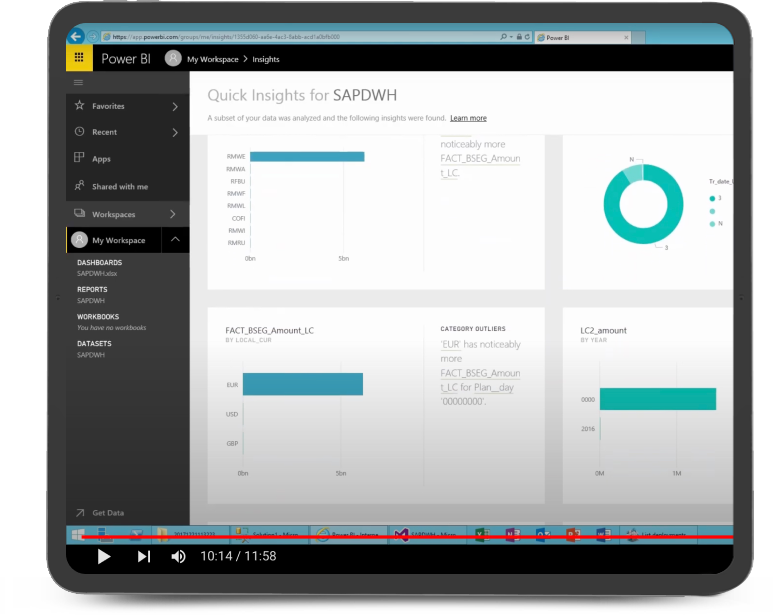This screenshot has width=773, height=615.
Task: Open Visual Studio SAPDWH taskbar item
Action: point(428,535)
